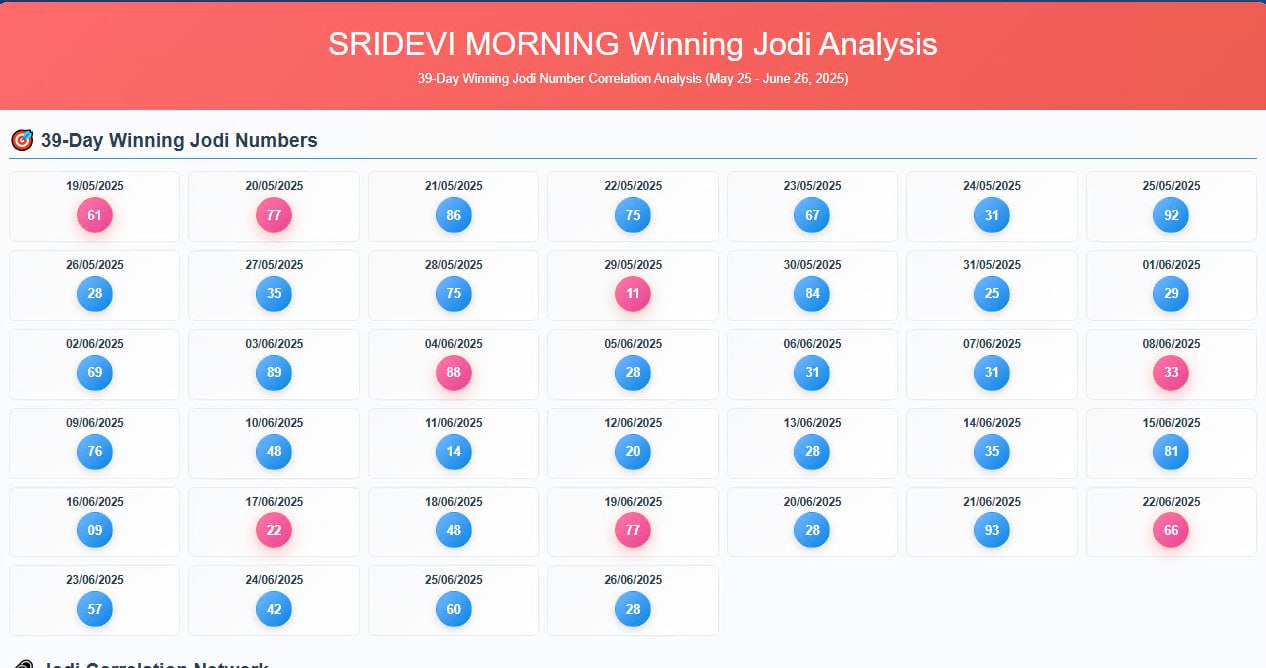The image size is (1266, 668).
Task: Open the card dated 26/06/2025
Action: click(x=632, y=600)
